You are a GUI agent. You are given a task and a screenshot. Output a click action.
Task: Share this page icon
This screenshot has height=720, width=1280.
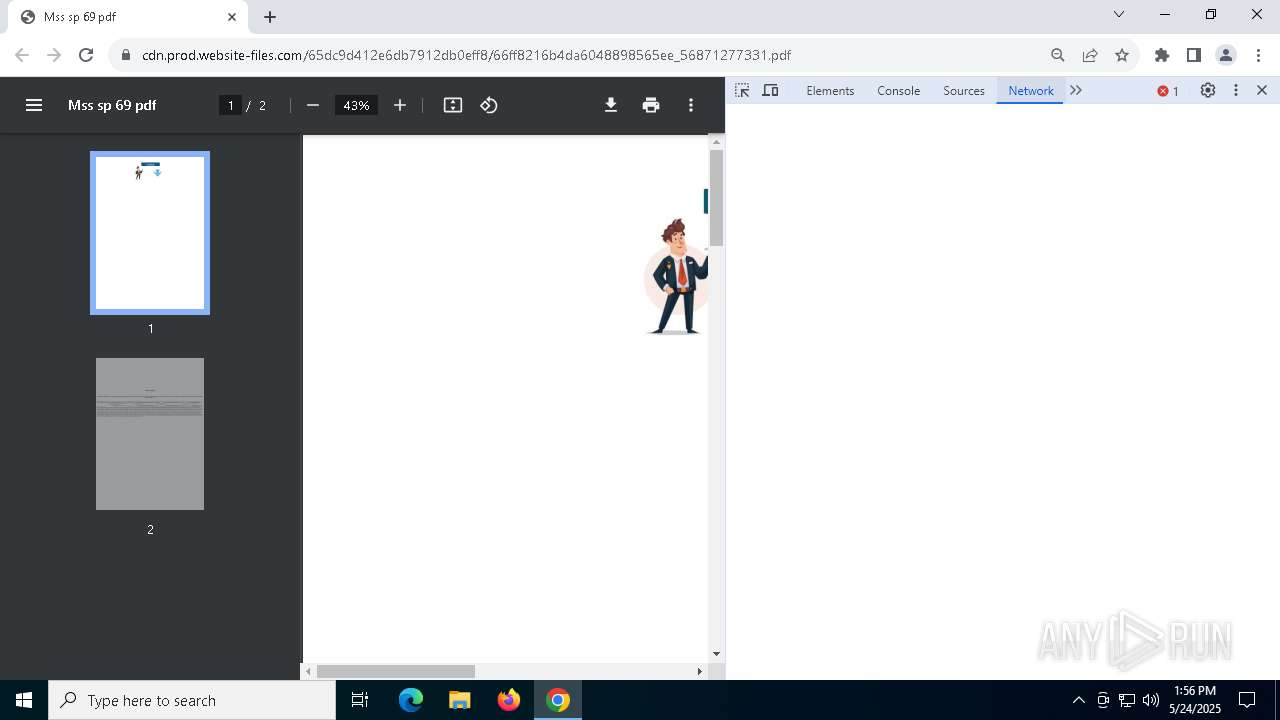point(1090,55)
